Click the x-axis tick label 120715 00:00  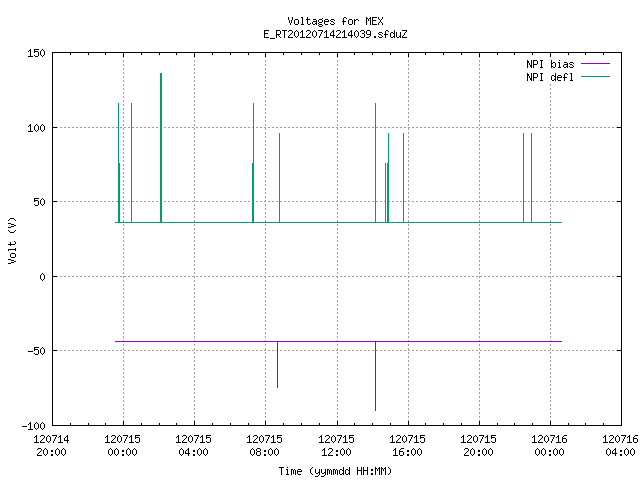click(x=122, y=446)
